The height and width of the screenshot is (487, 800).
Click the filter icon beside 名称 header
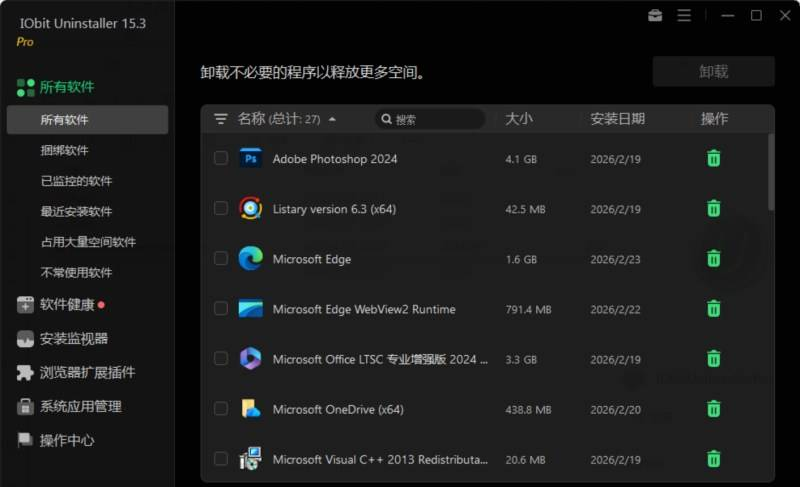point(221,119)
